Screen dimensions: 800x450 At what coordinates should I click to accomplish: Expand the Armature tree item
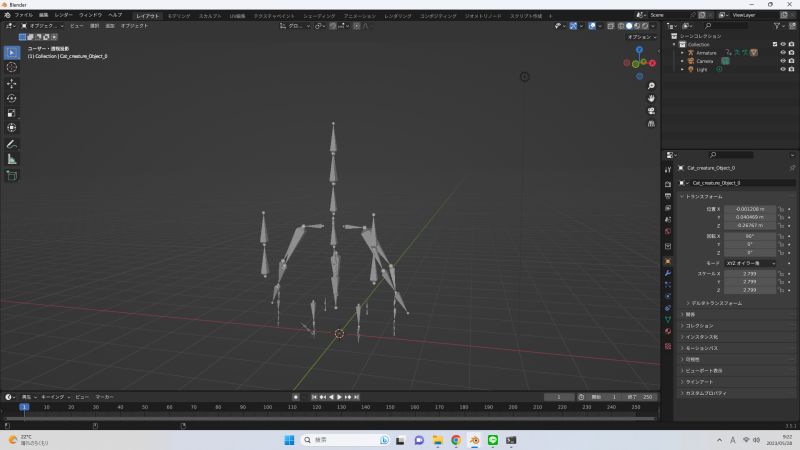tap(682, 53)
